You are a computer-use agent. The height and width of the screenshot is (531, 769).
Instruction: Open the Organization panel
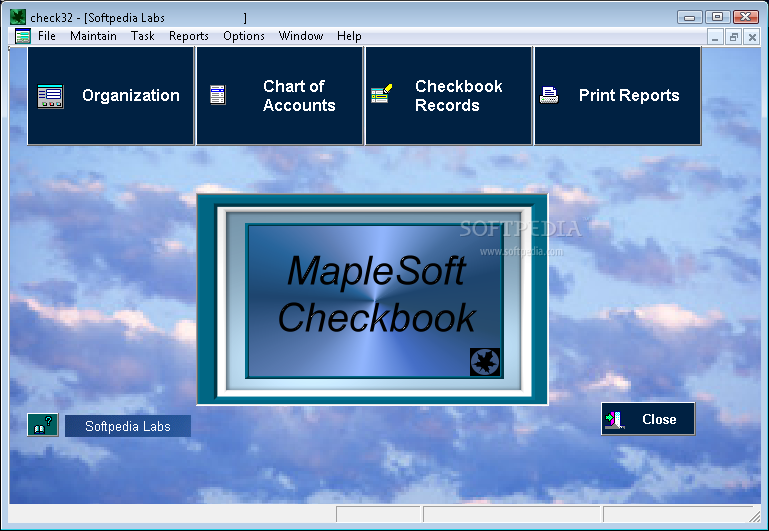tap(111, 96)
